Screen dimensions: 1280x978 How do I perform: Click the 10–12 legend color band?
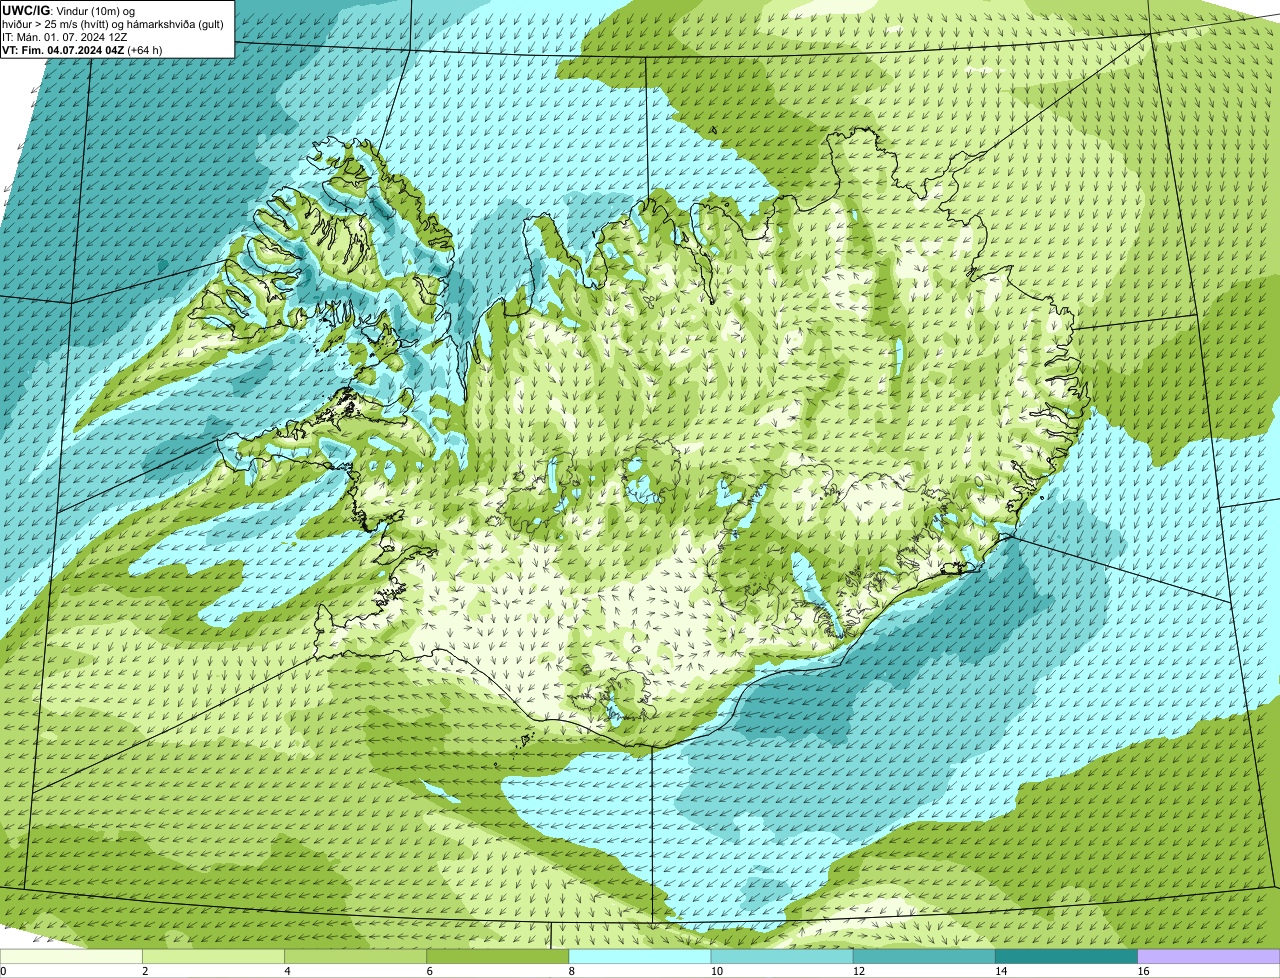pos(782,957)
